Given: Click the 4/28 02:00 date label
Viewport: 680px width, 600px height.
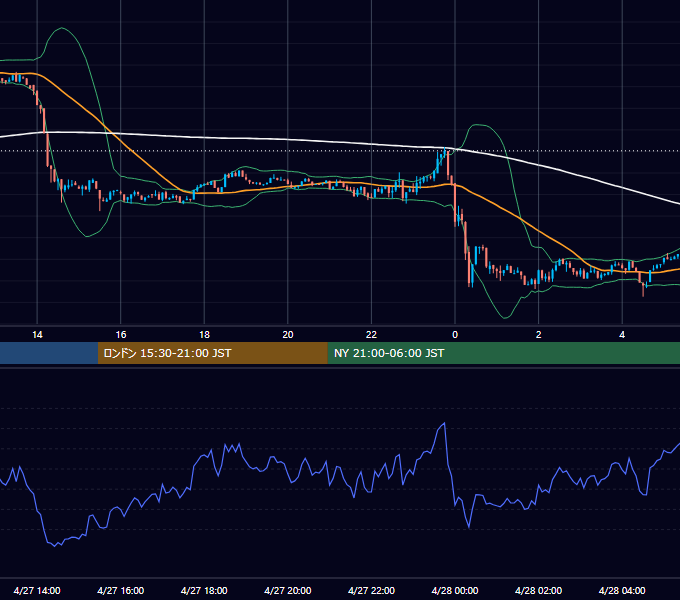Looking at the screenshot, I should [538, 590].
